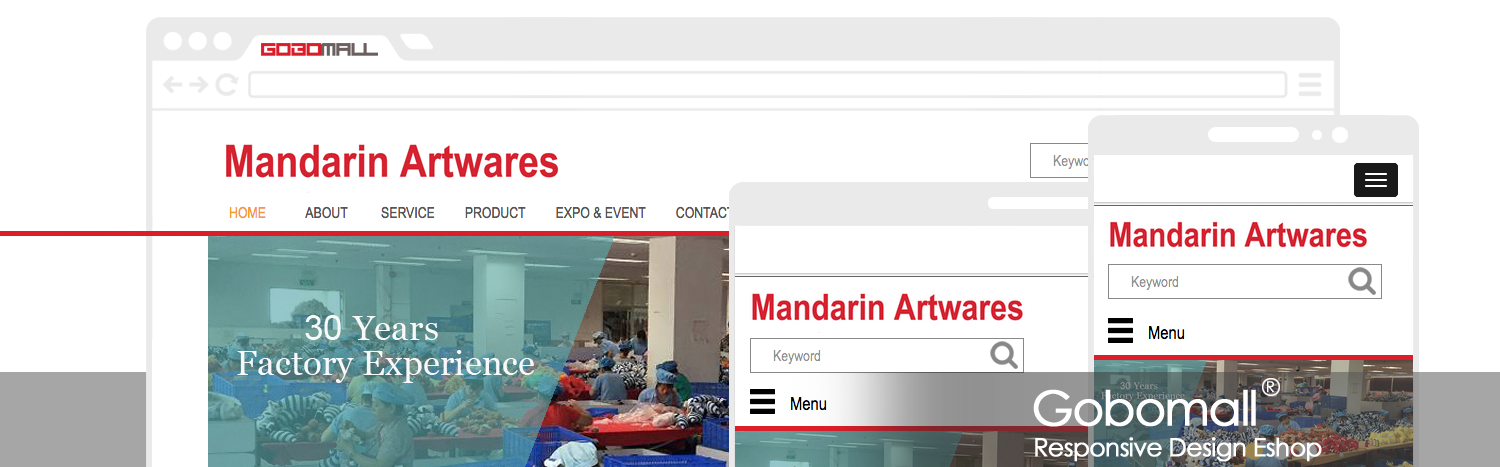Open the phone Menu hamburger icon
The image size is (1500, 467).
tap(1120, 331)
